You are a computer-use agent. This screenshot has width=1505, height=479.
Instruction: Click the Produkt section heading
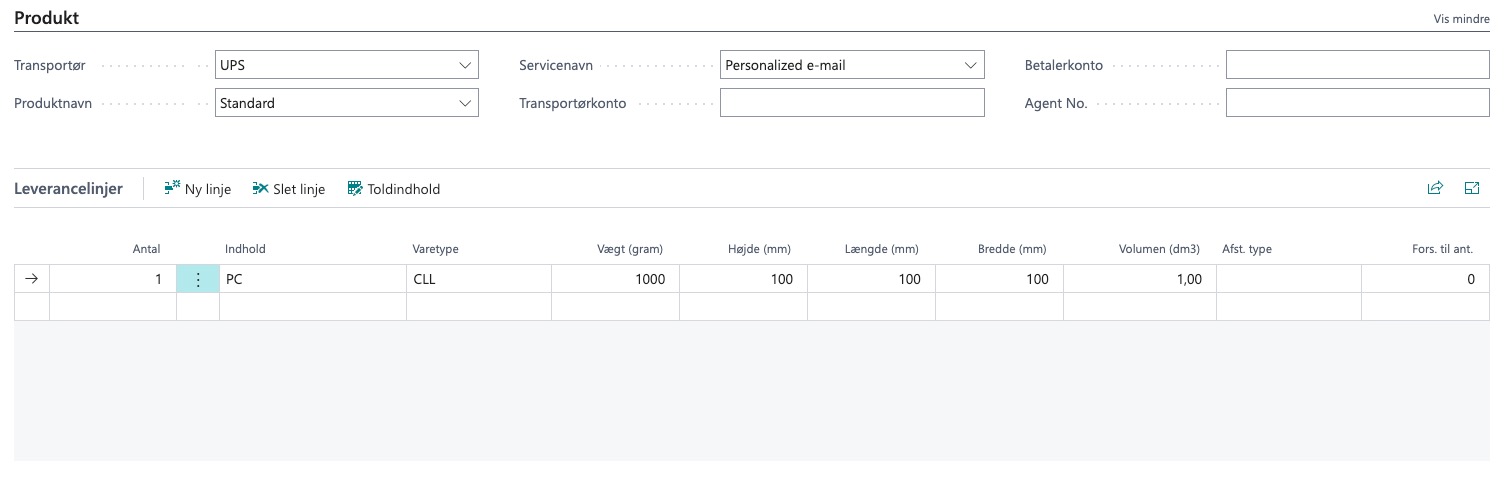(x=46, y=18)
